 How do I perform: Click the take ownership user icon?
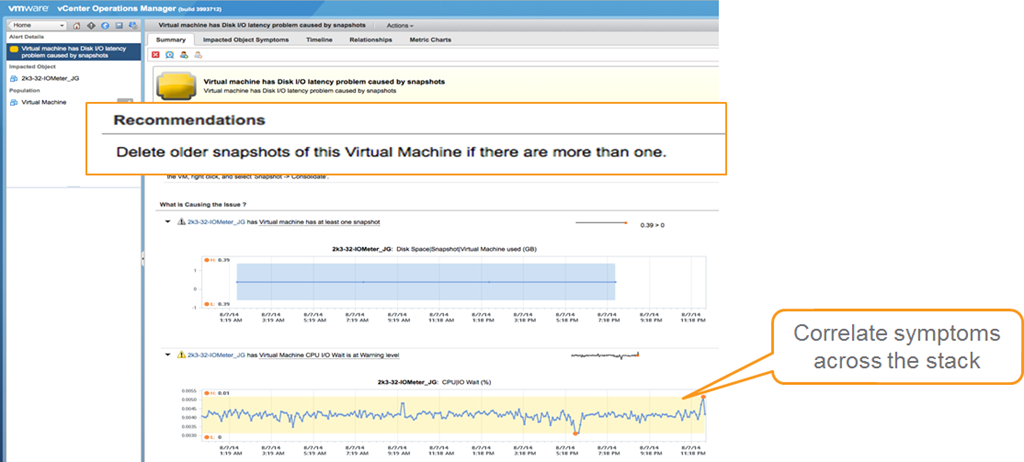coord(183,55)
